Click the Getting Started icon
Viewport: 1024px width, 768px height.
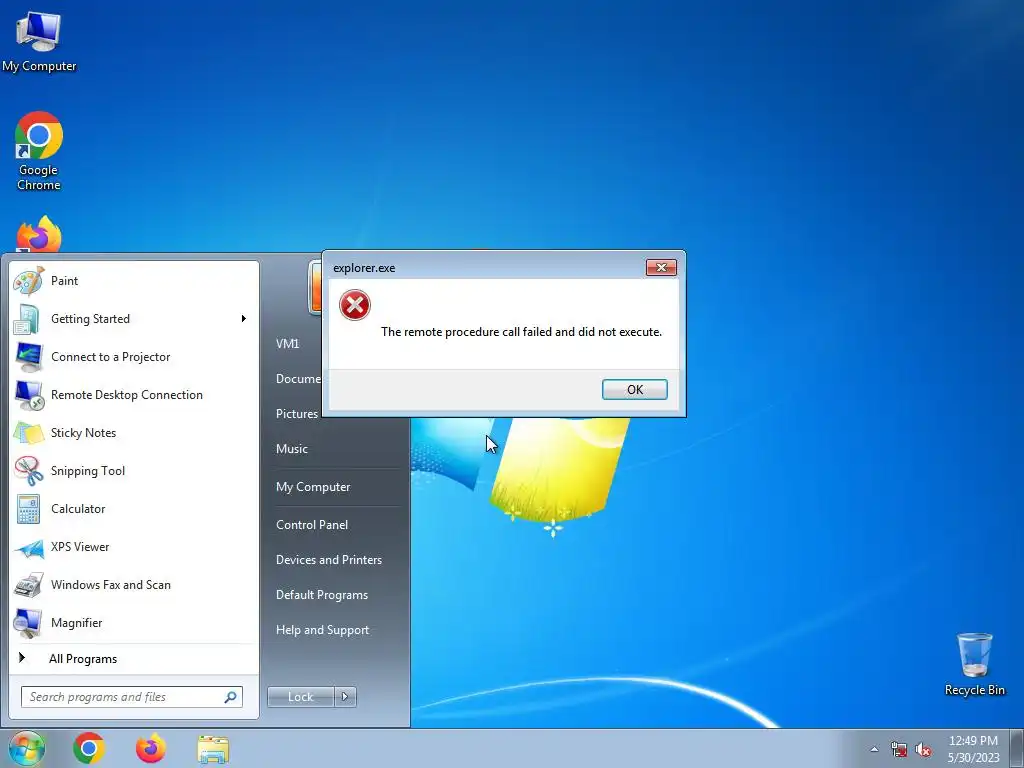coord(28,319)
